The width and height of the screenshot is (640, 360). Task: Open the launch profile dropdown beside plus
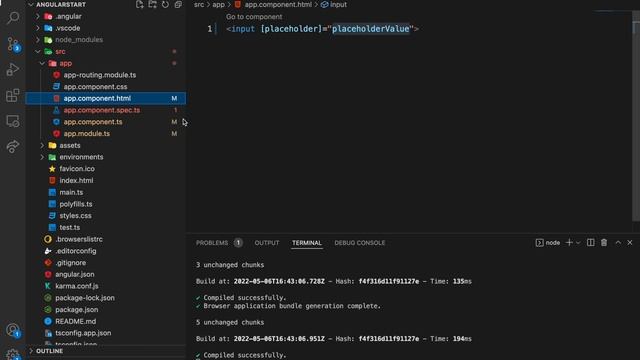[578, 243]
